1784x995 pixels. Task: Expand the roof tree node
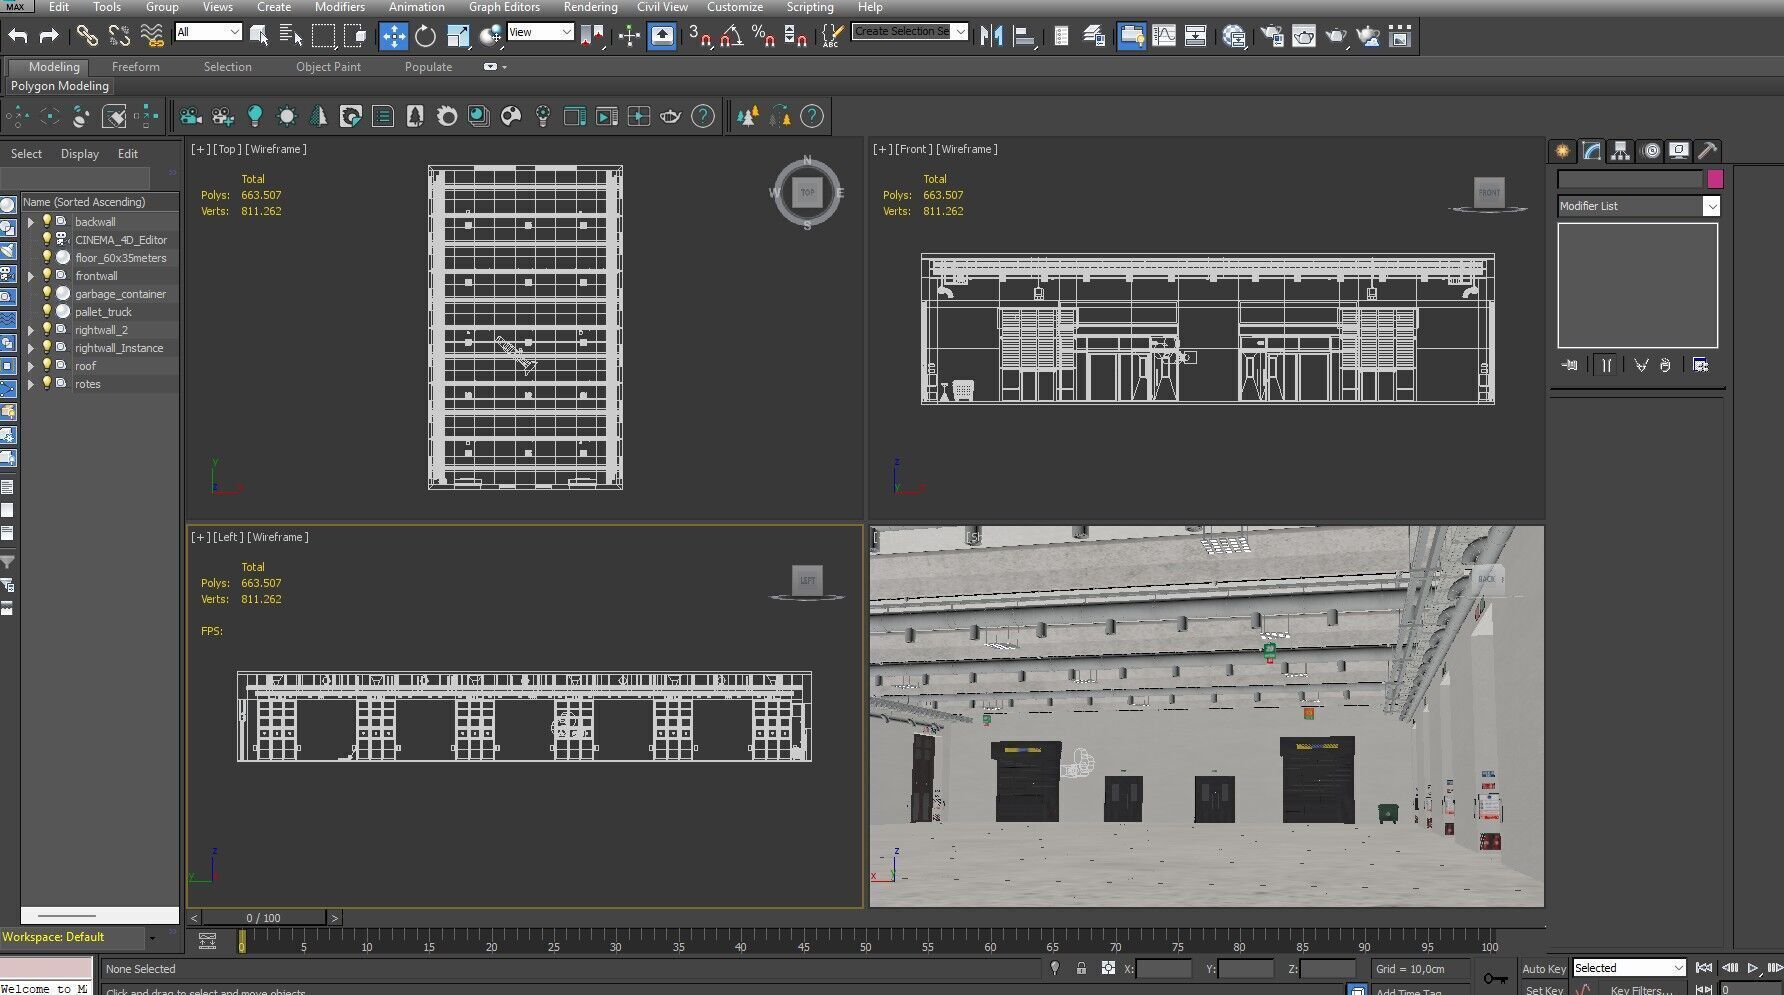(x=30, y=366)
